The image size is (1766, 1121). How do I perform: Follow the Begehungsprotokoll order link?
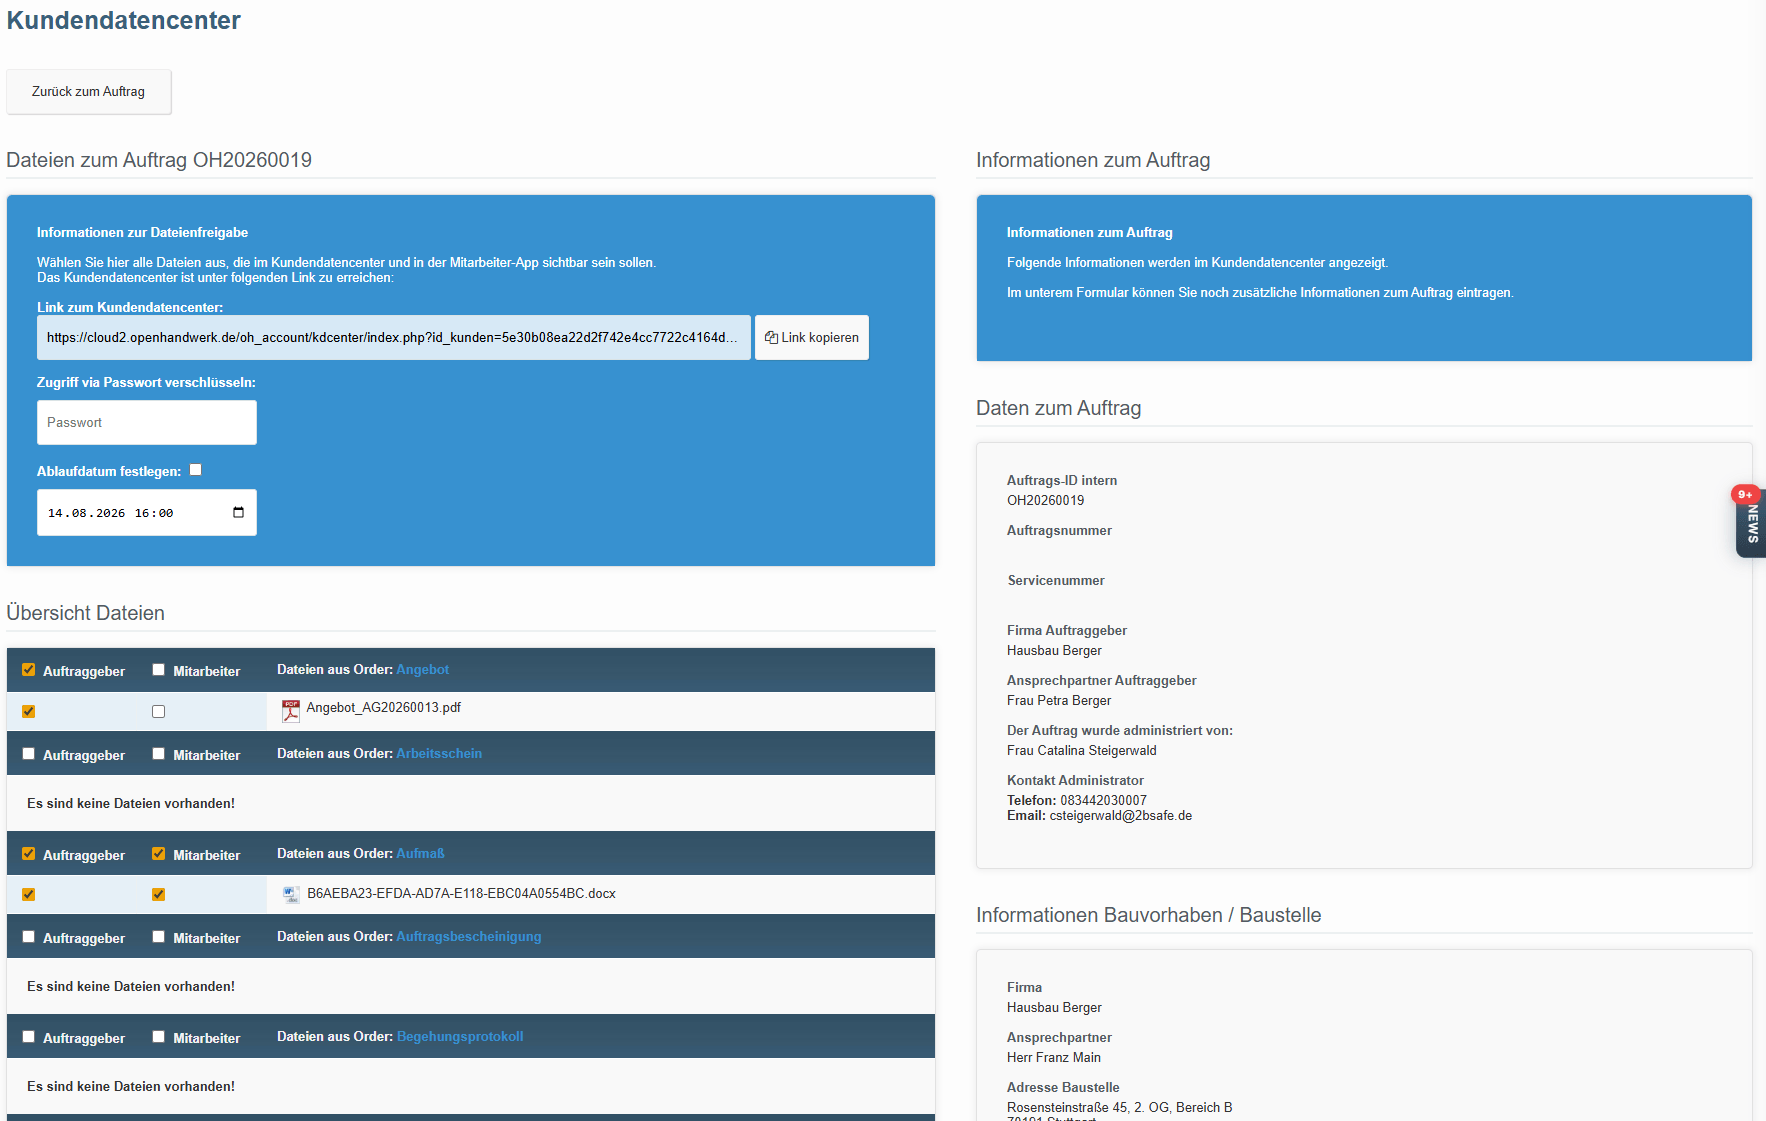tap(459, 1037)
